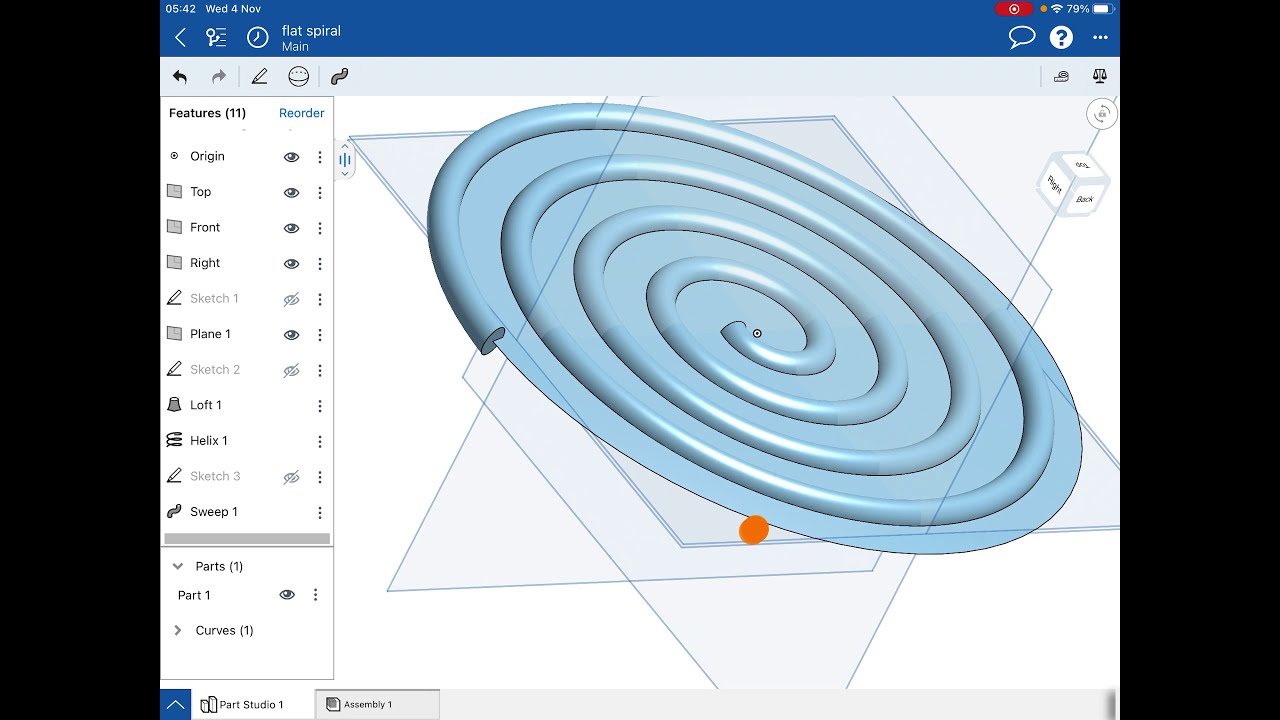
Task: Switch to the Part Studio 1 tab
Action: [252, 704]
